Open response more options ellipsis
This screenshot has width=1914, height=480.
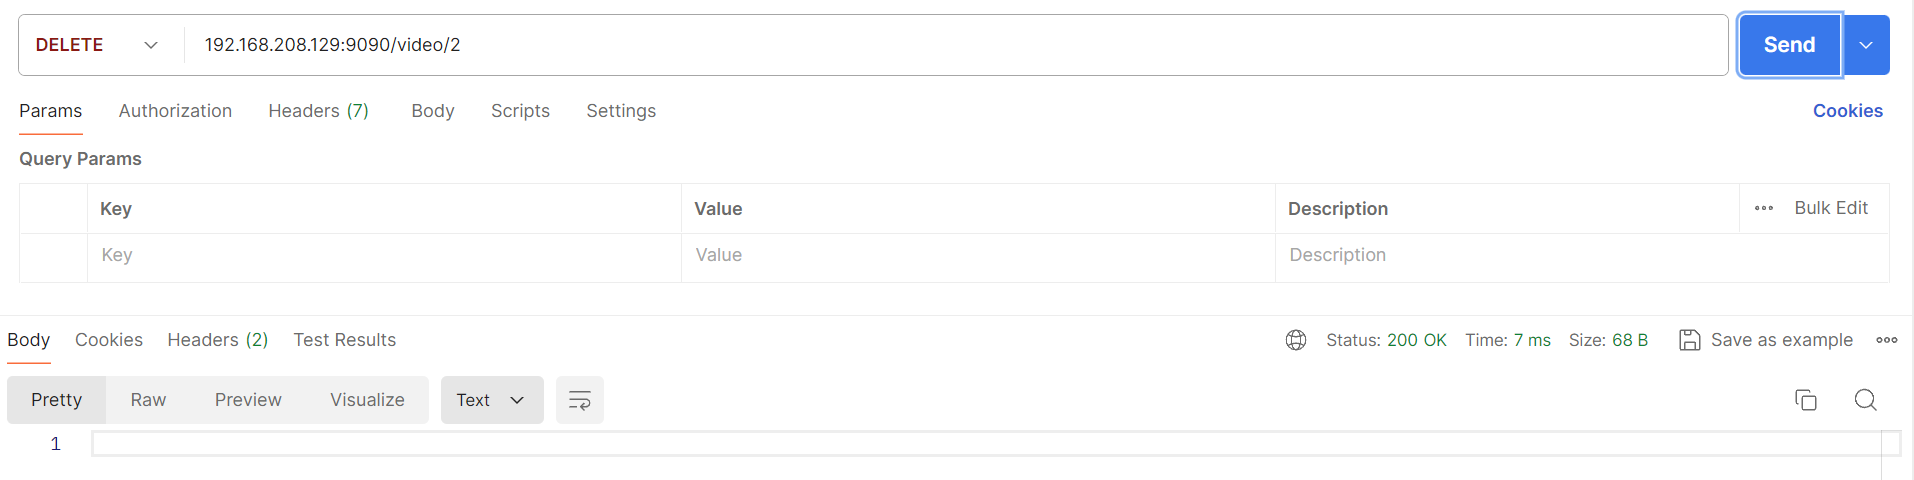(x=1887, y=340)
